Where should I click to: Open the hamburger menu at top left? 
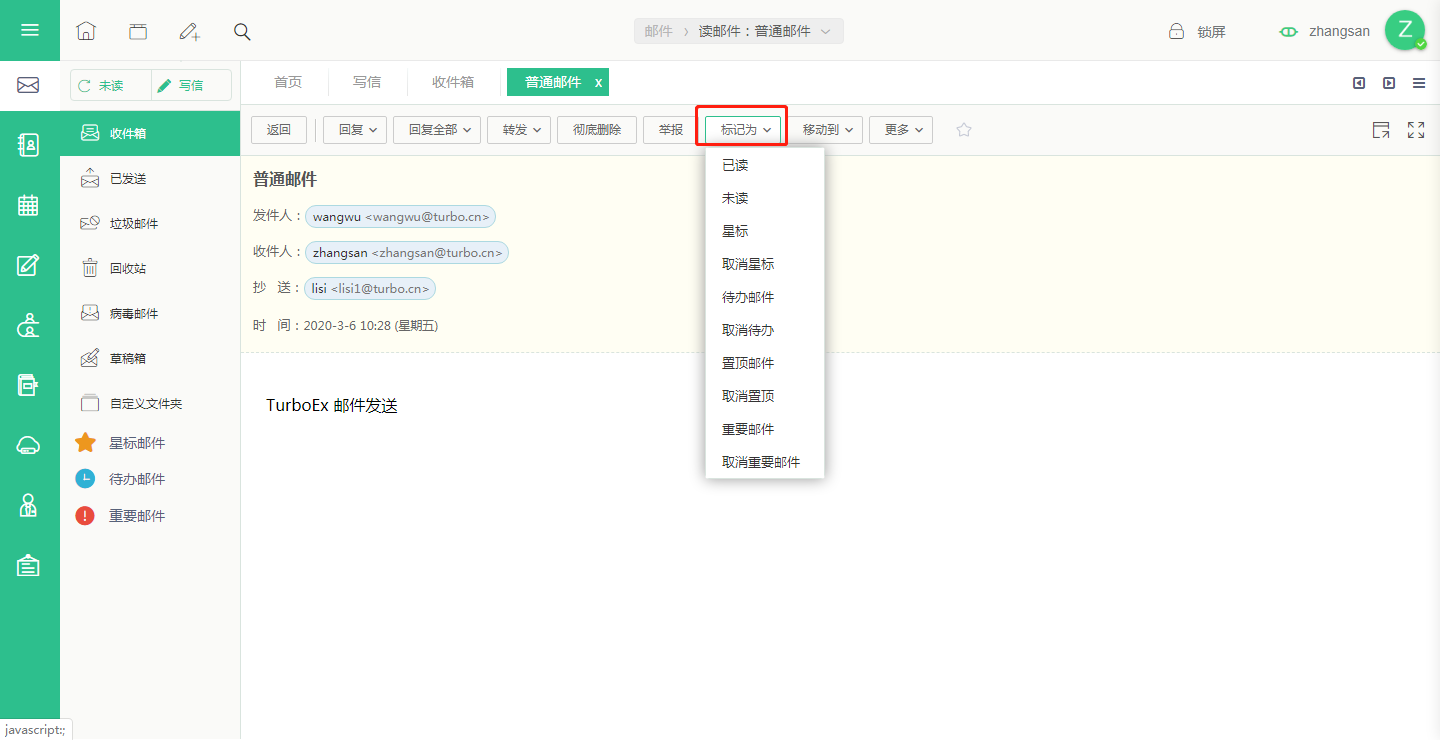[x=30, y=30]
